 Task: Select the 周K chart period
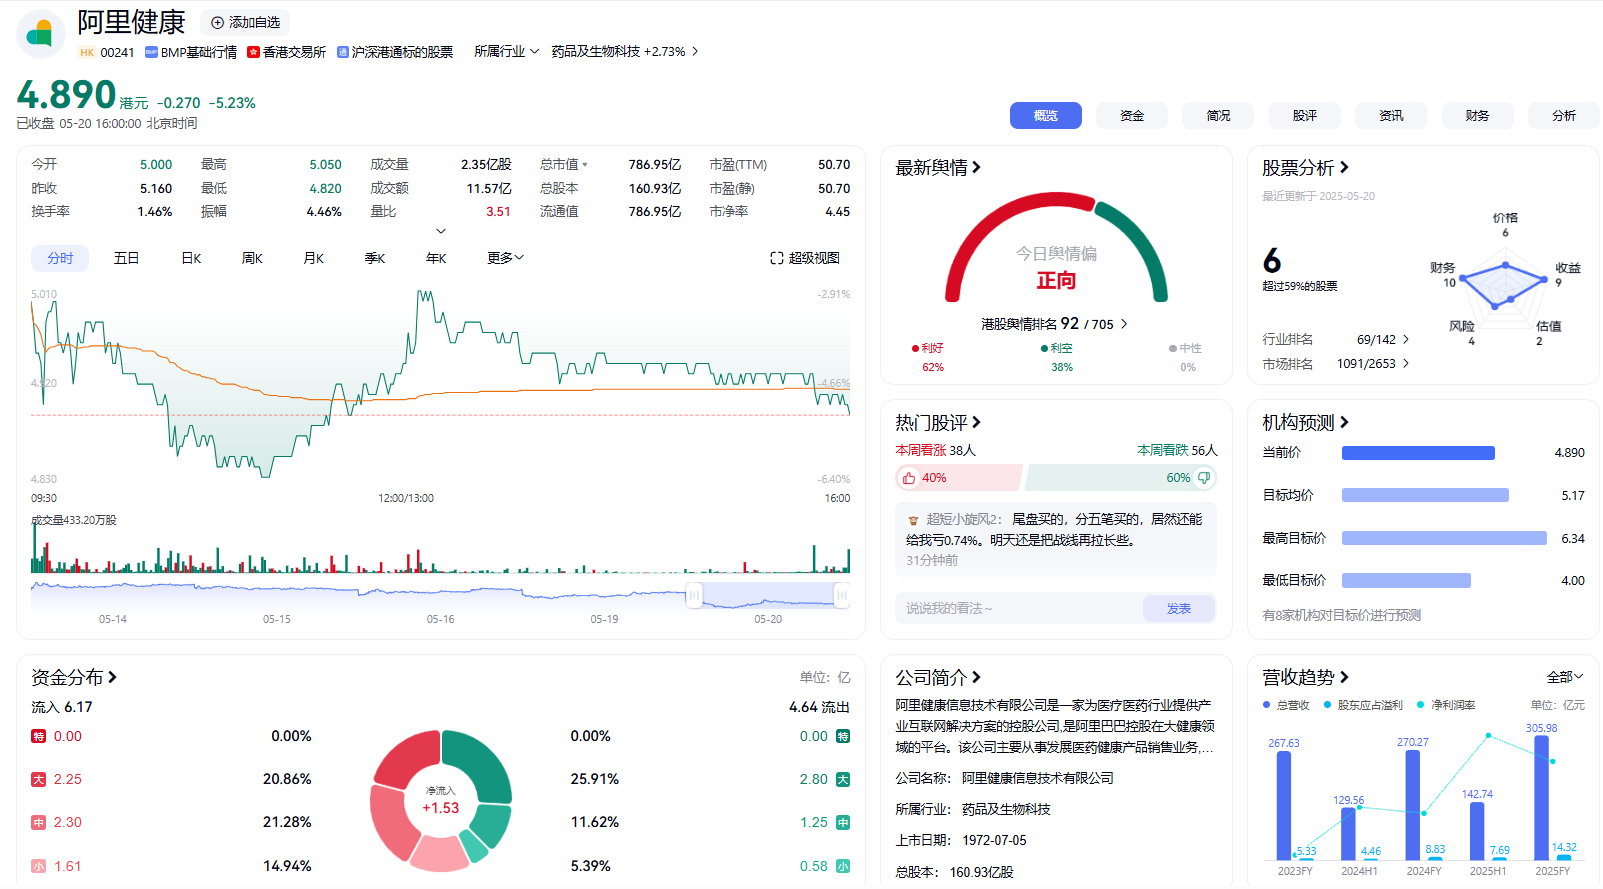coord(252,258)
